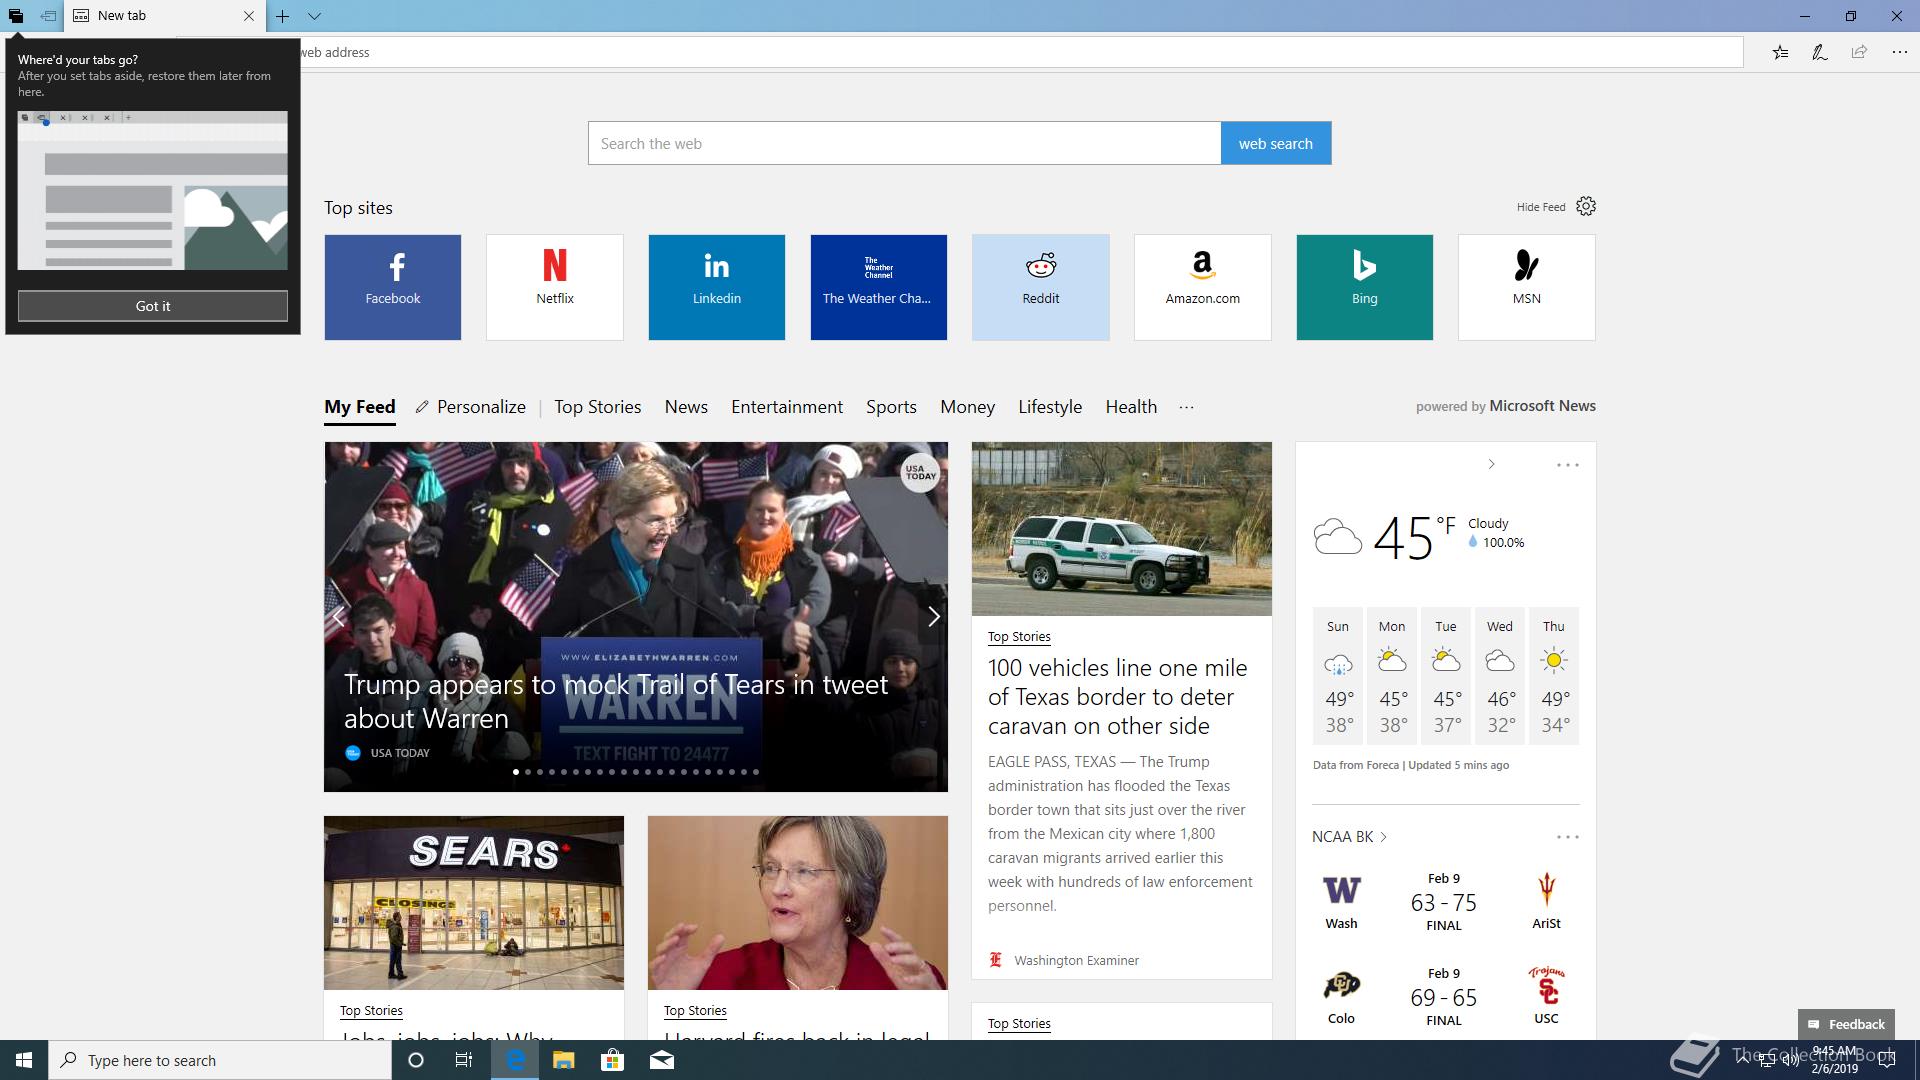Open the Trump Warren tweet headline
This screenshot has height=1080, width=1920.
(616, 701)
